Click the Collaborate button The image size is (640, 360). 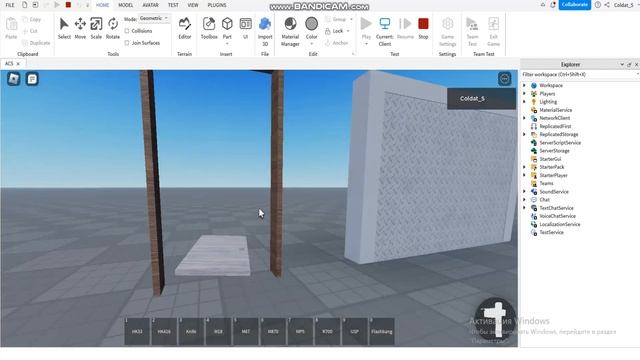click(x=575, y=5)
